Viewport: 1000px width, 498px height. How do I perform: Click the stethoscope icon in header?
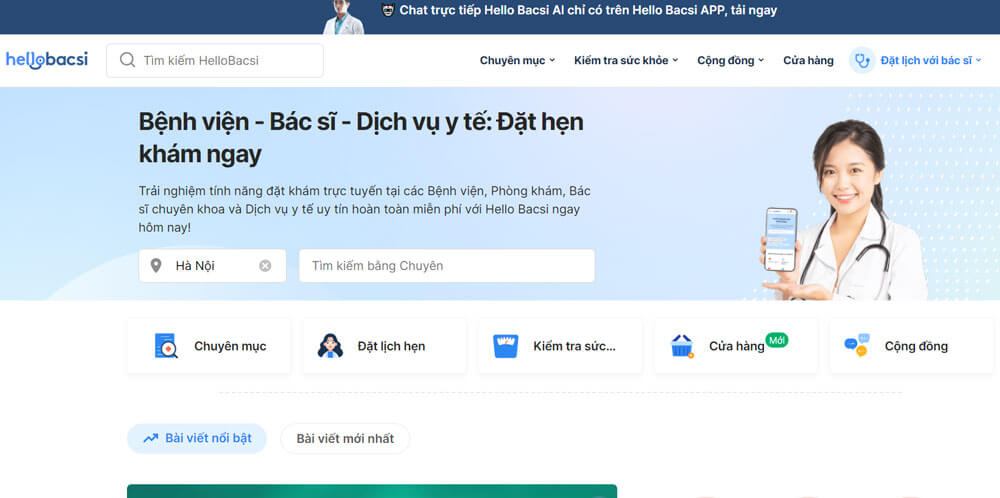point(862,61)
